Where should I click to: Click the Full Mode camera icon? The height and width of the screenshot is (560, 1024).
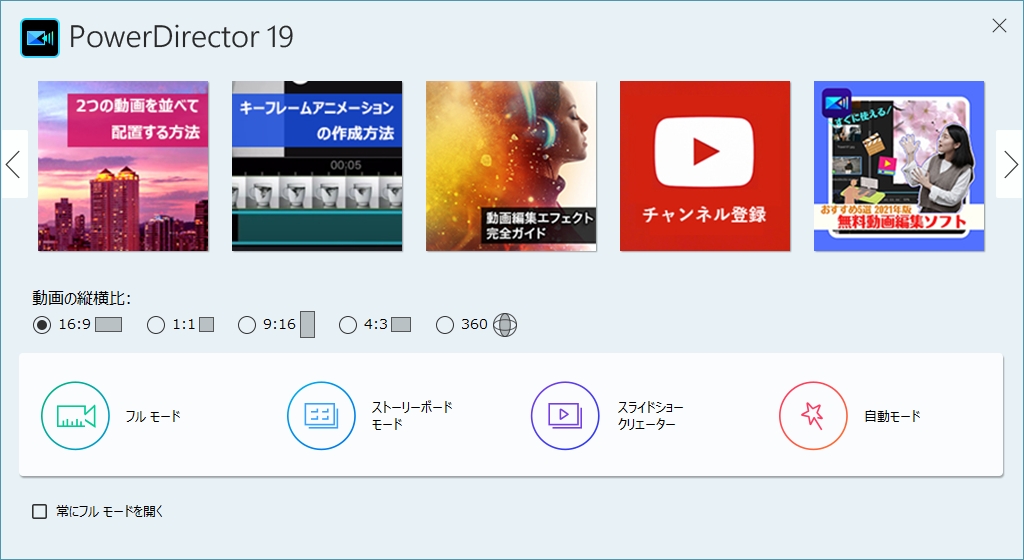75,416
